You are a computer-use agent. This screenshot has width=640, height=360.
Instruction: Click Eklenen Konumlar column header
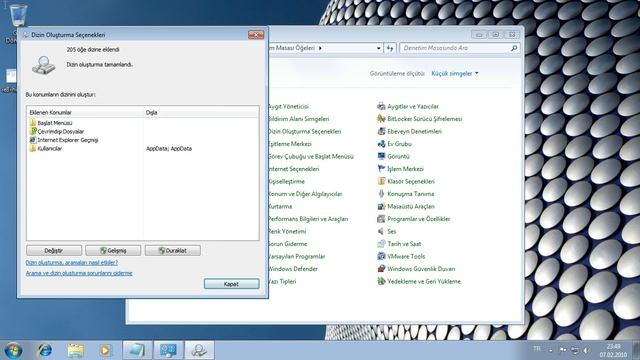[85, 112]
